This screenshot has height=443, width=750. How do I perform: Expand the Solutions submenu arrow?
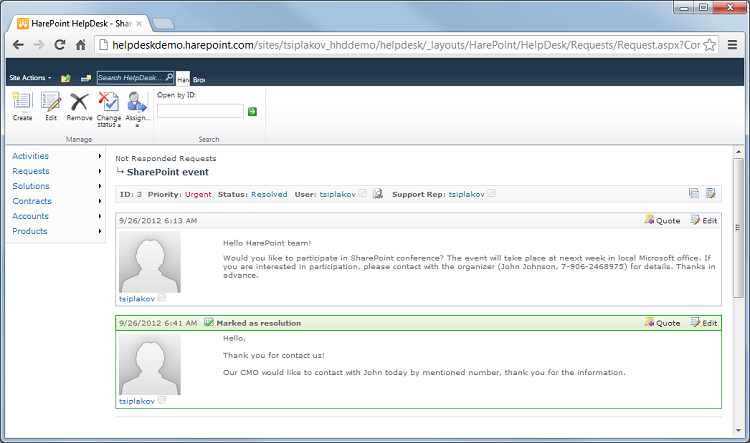click(99, 186)
